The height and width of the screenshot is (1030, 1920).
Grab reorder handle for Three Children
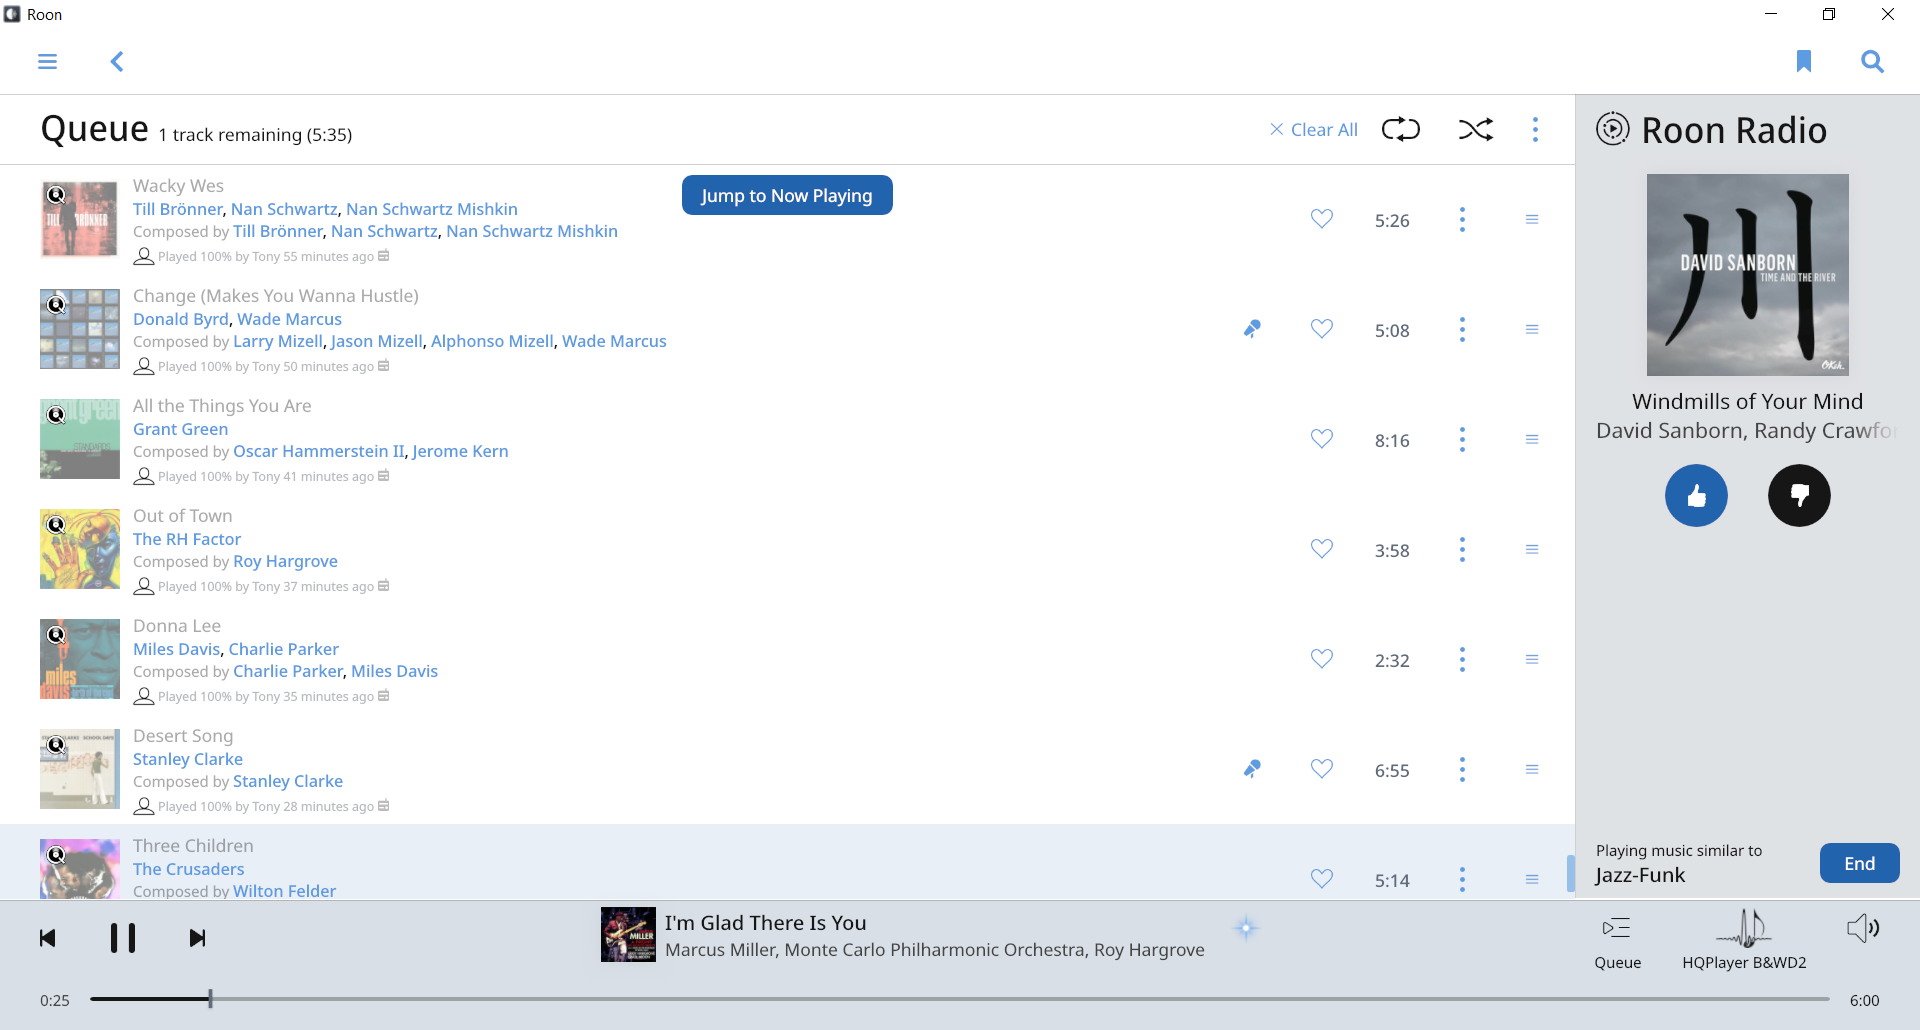click(1532, 880)
